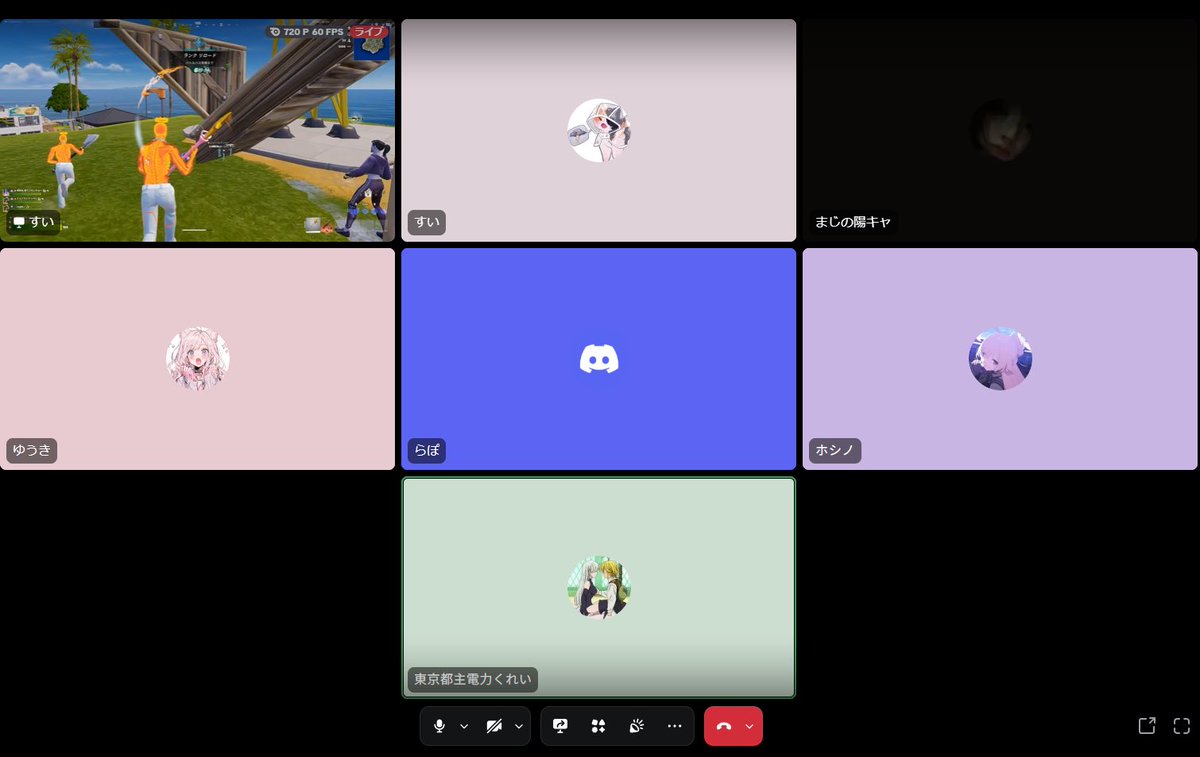Viewport: 1200px width, 757px height.
Task: Click the らぽ name label
Action: pos(427,451)
